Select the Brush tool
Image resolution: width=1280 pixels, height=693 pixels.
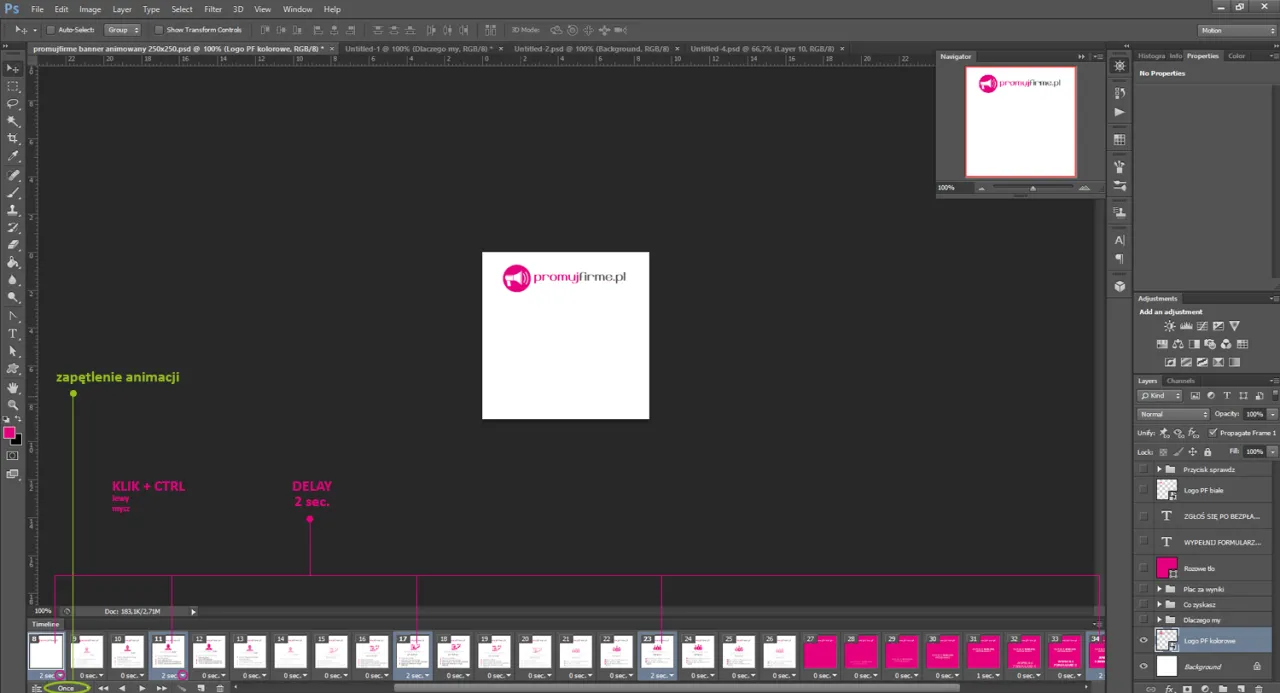(x=13, y=190)
